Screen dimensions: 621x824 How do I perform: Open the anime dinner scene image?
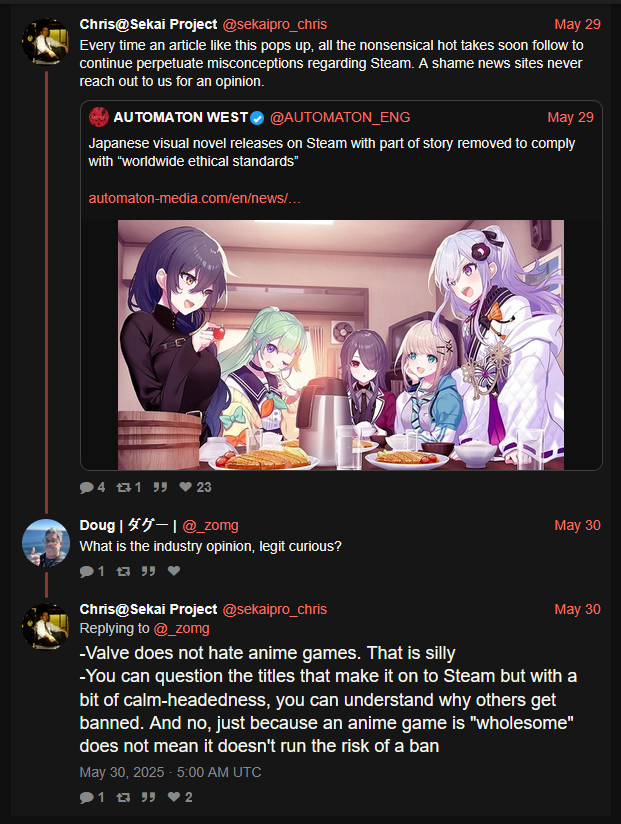[340, 345]
